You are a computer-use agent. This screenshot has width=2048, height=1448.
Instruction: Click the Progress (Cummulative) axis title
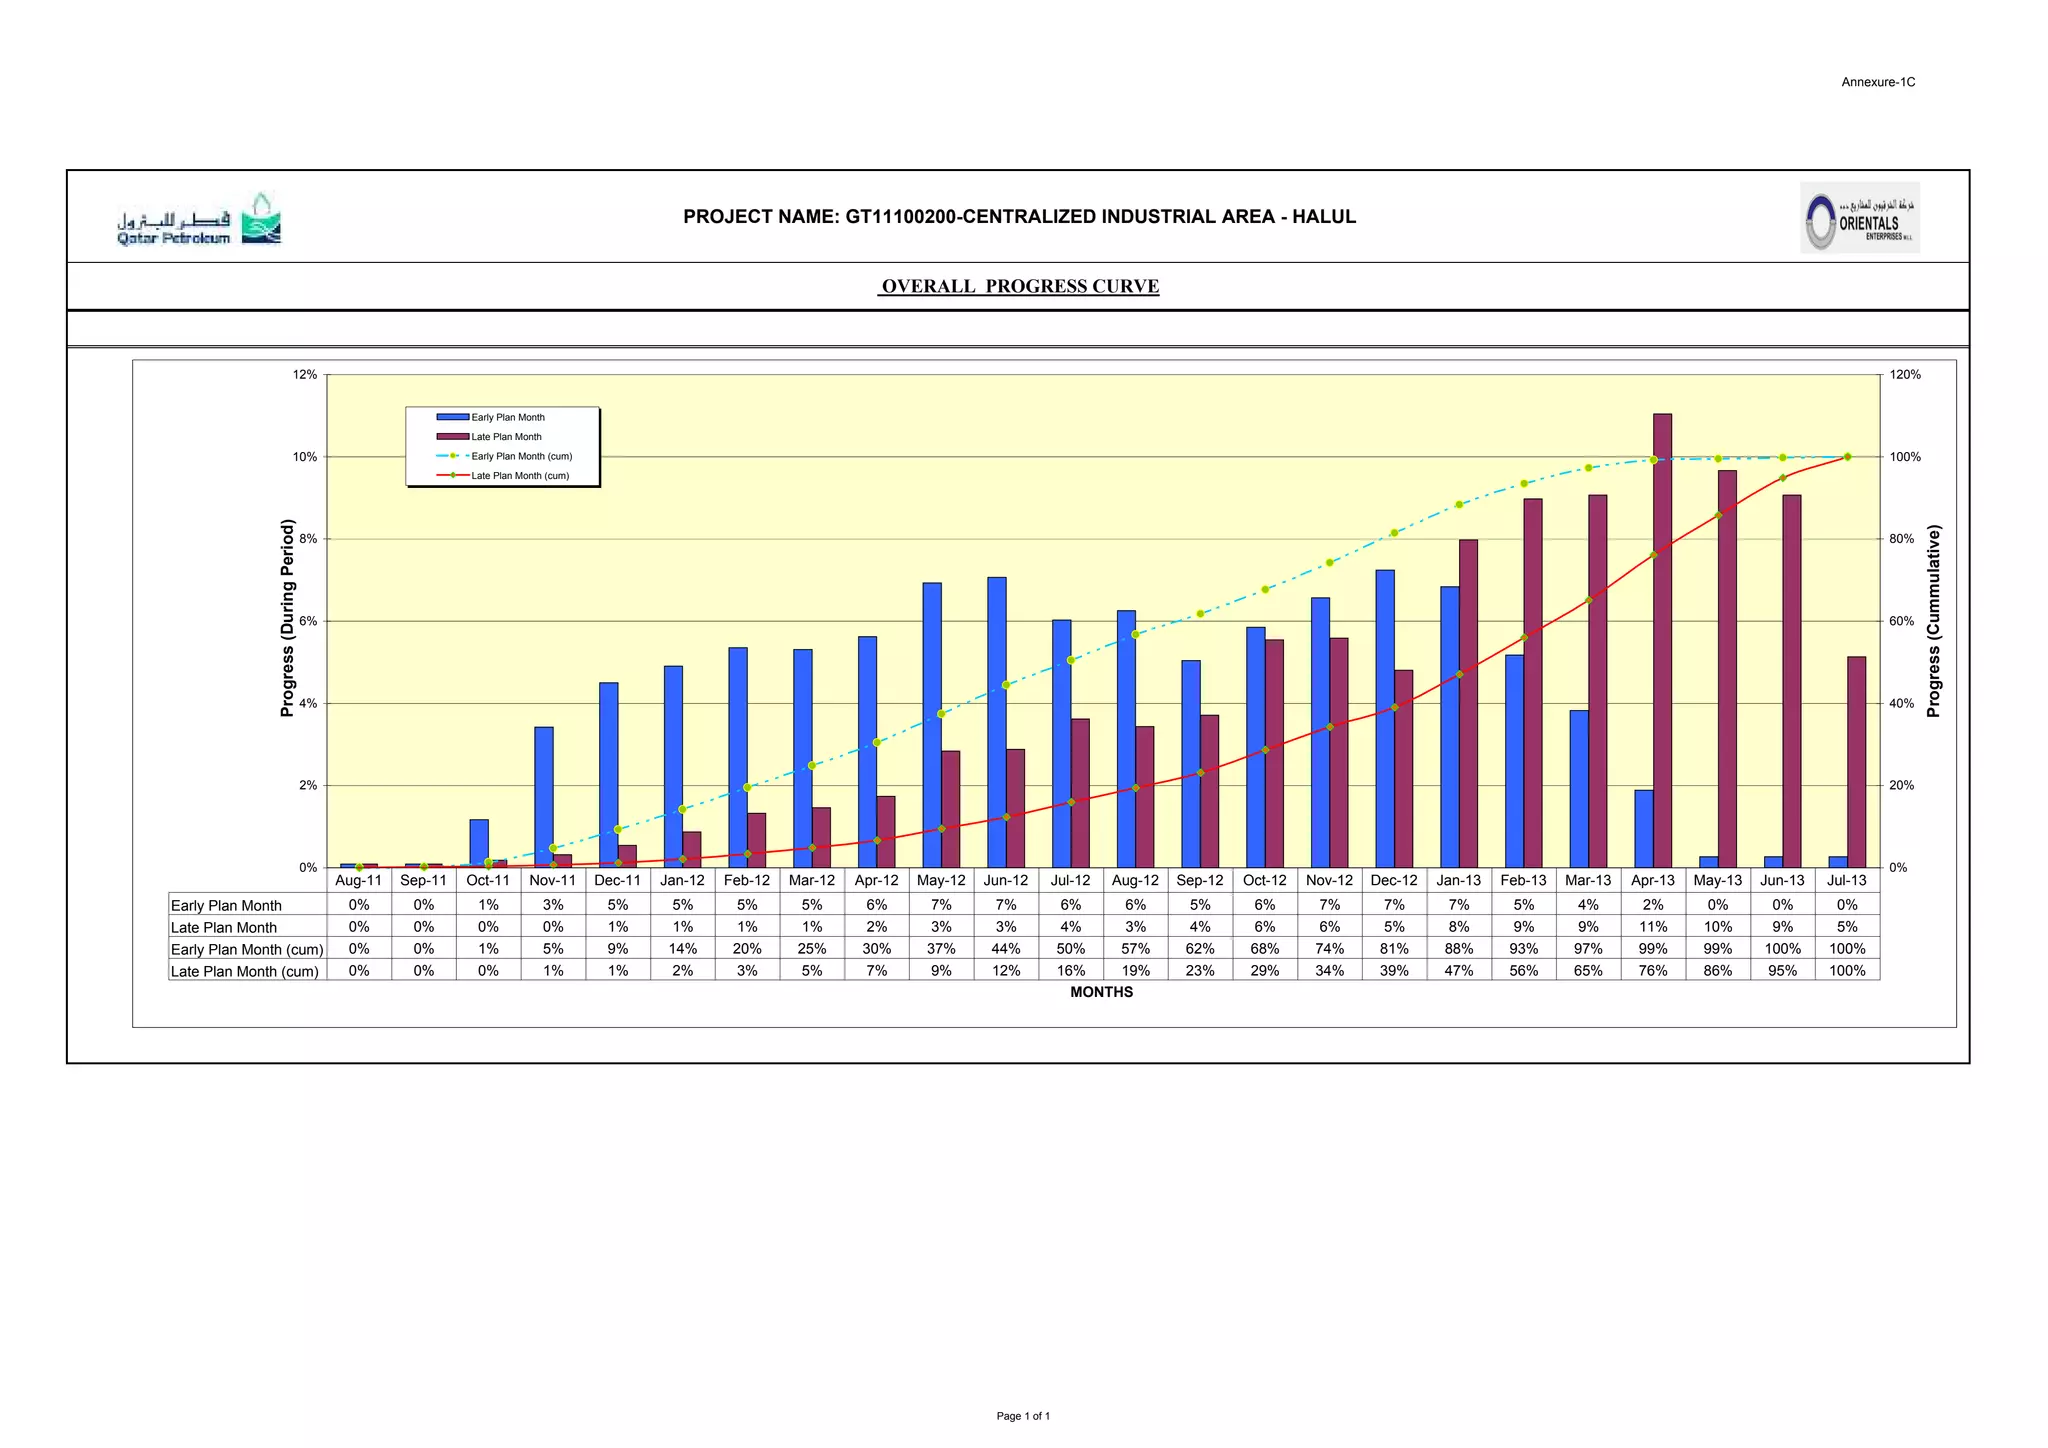1933,621
